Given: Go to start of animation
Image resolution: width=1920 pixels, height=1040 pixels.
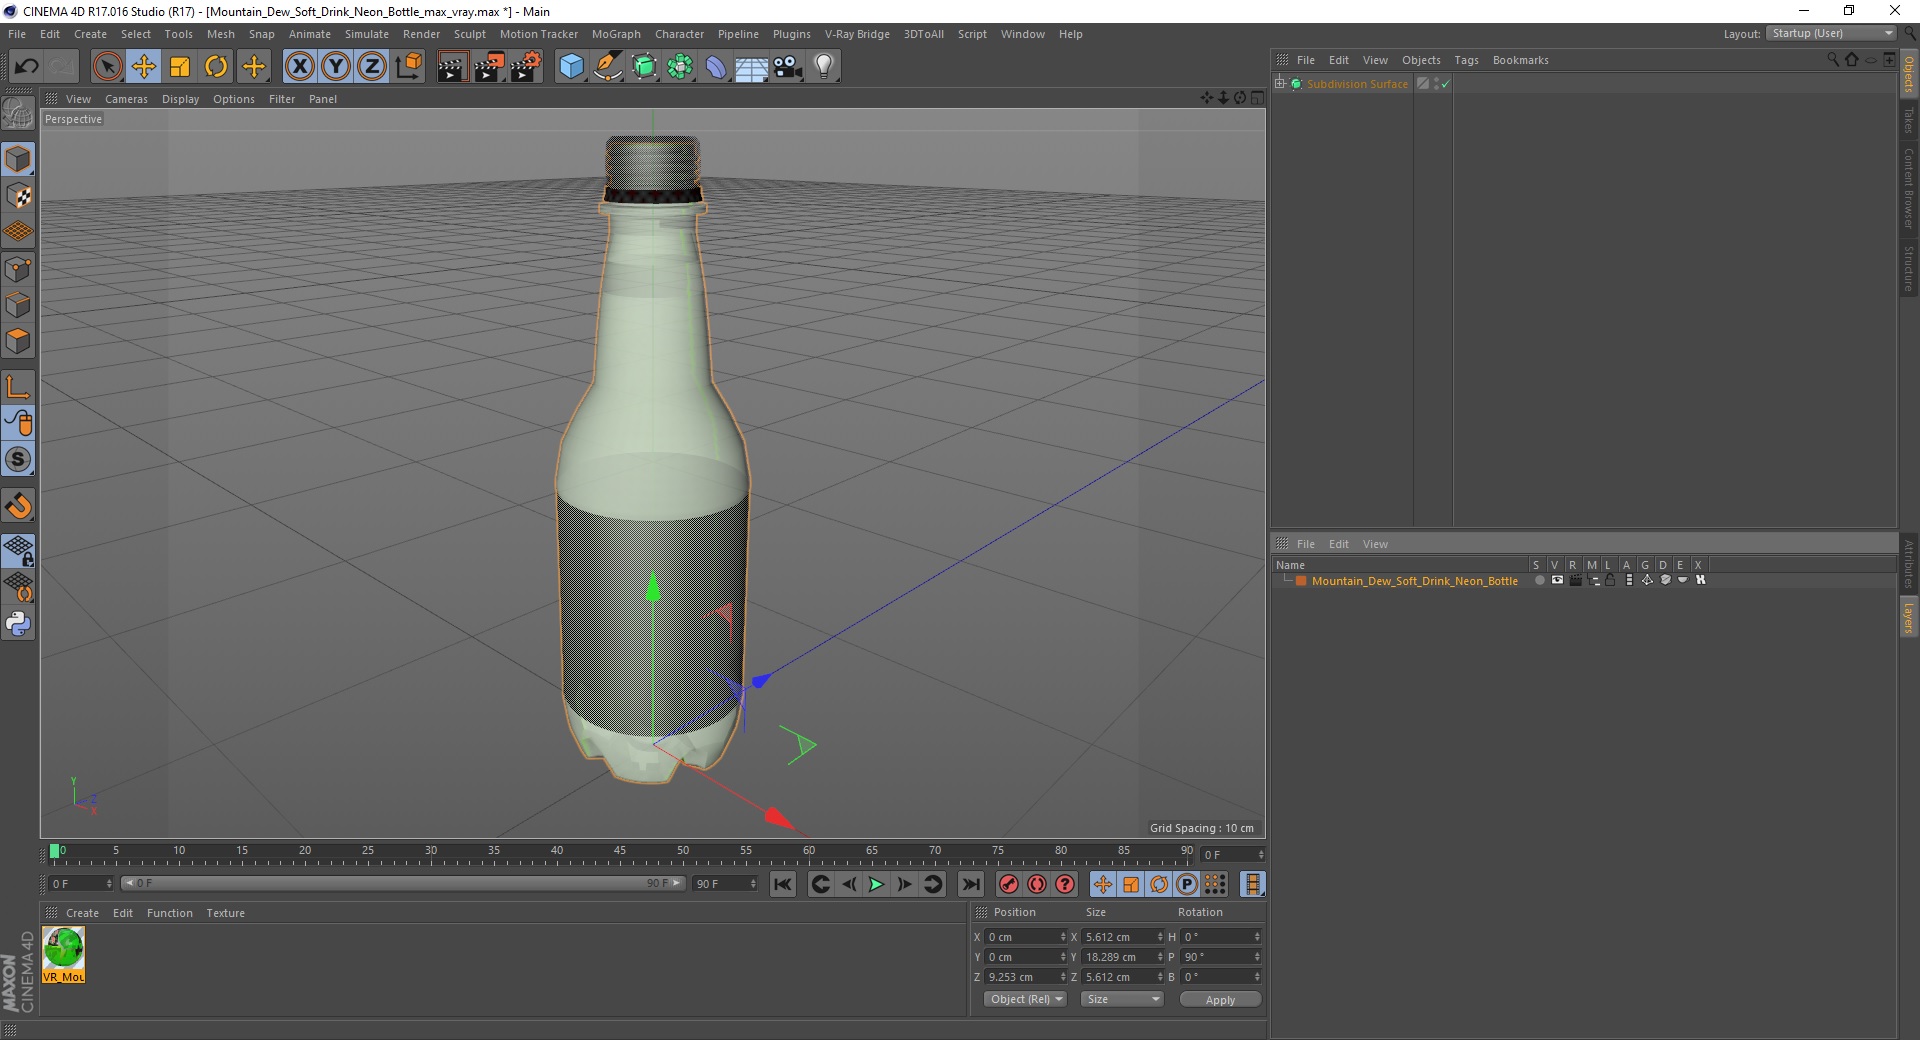Looking at the screenshot, I should click(x=783, y=884).
